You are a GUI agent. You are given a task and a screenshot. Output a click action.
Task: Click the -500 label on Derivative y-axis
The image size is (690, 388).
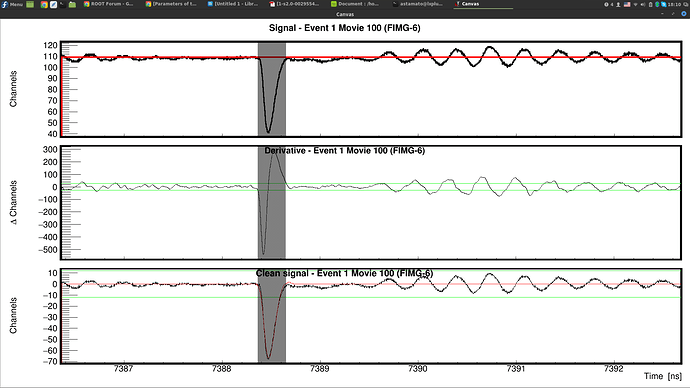tap(48, 250)
